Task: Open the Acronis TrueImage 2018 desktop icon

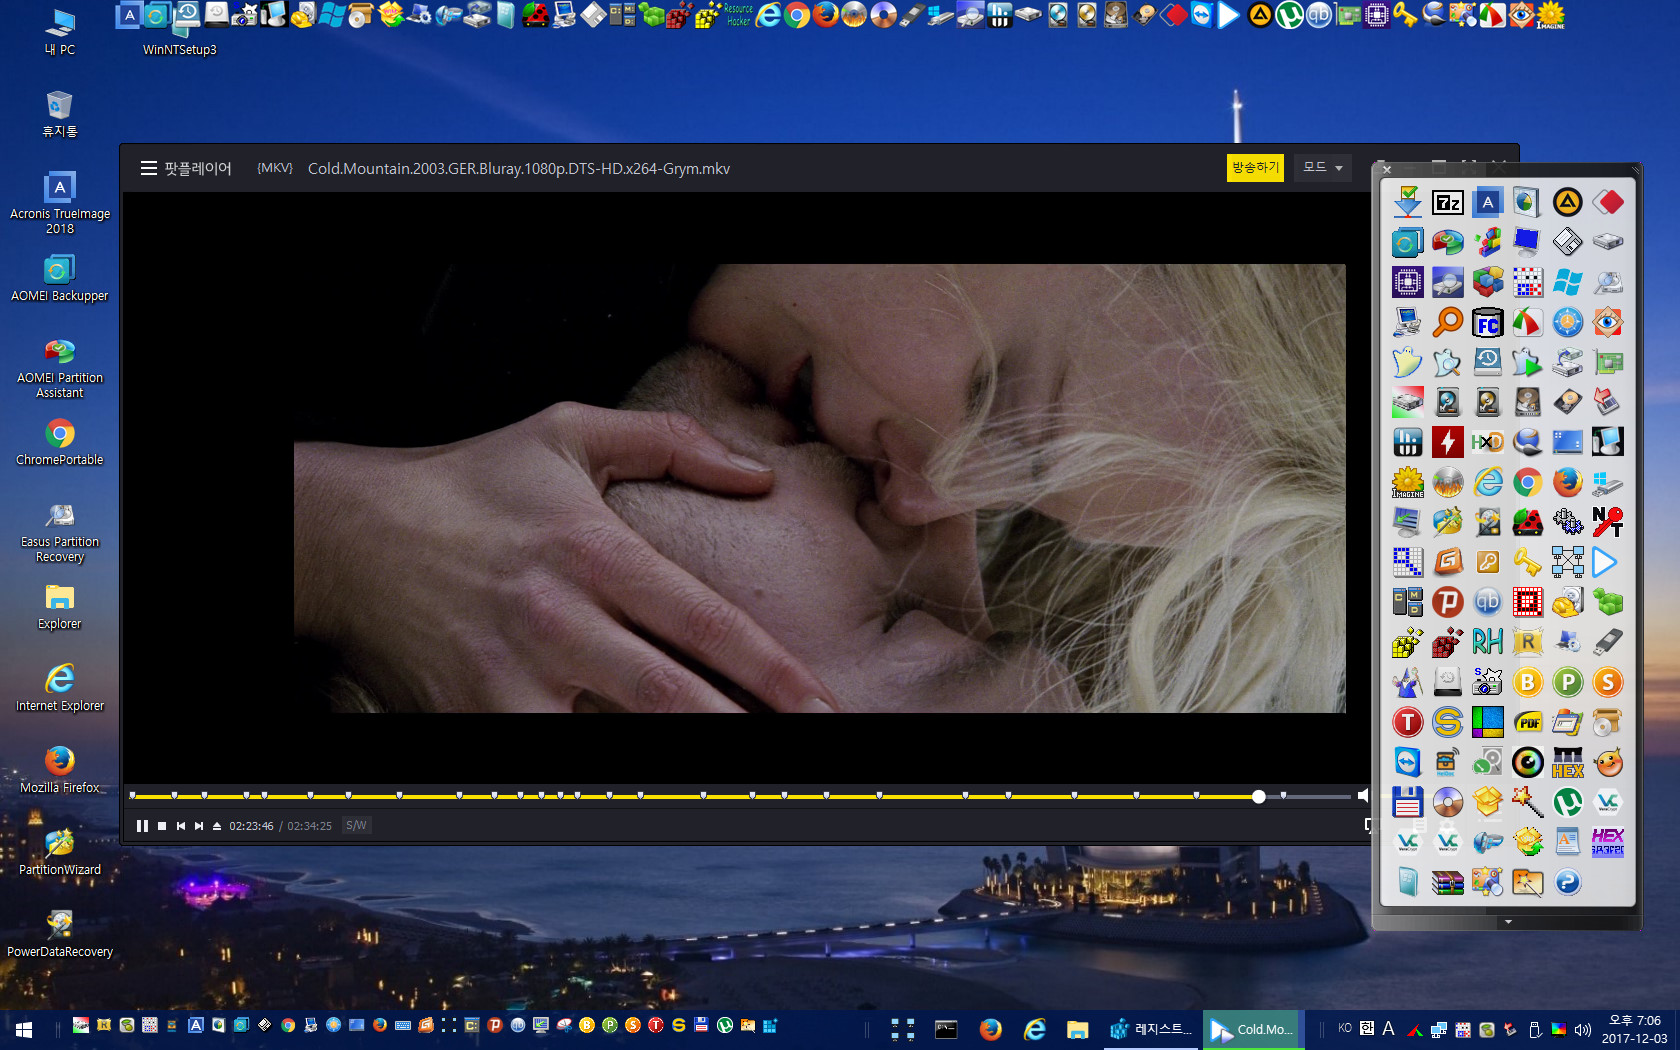Action: (60, 202)
